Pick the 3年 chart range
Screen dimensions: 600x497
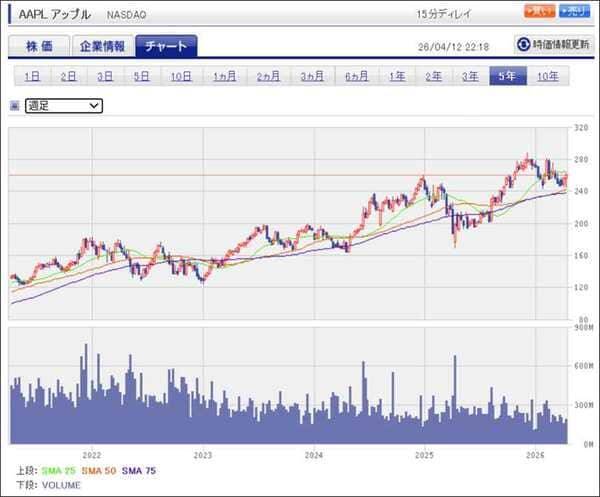(469, 76)
